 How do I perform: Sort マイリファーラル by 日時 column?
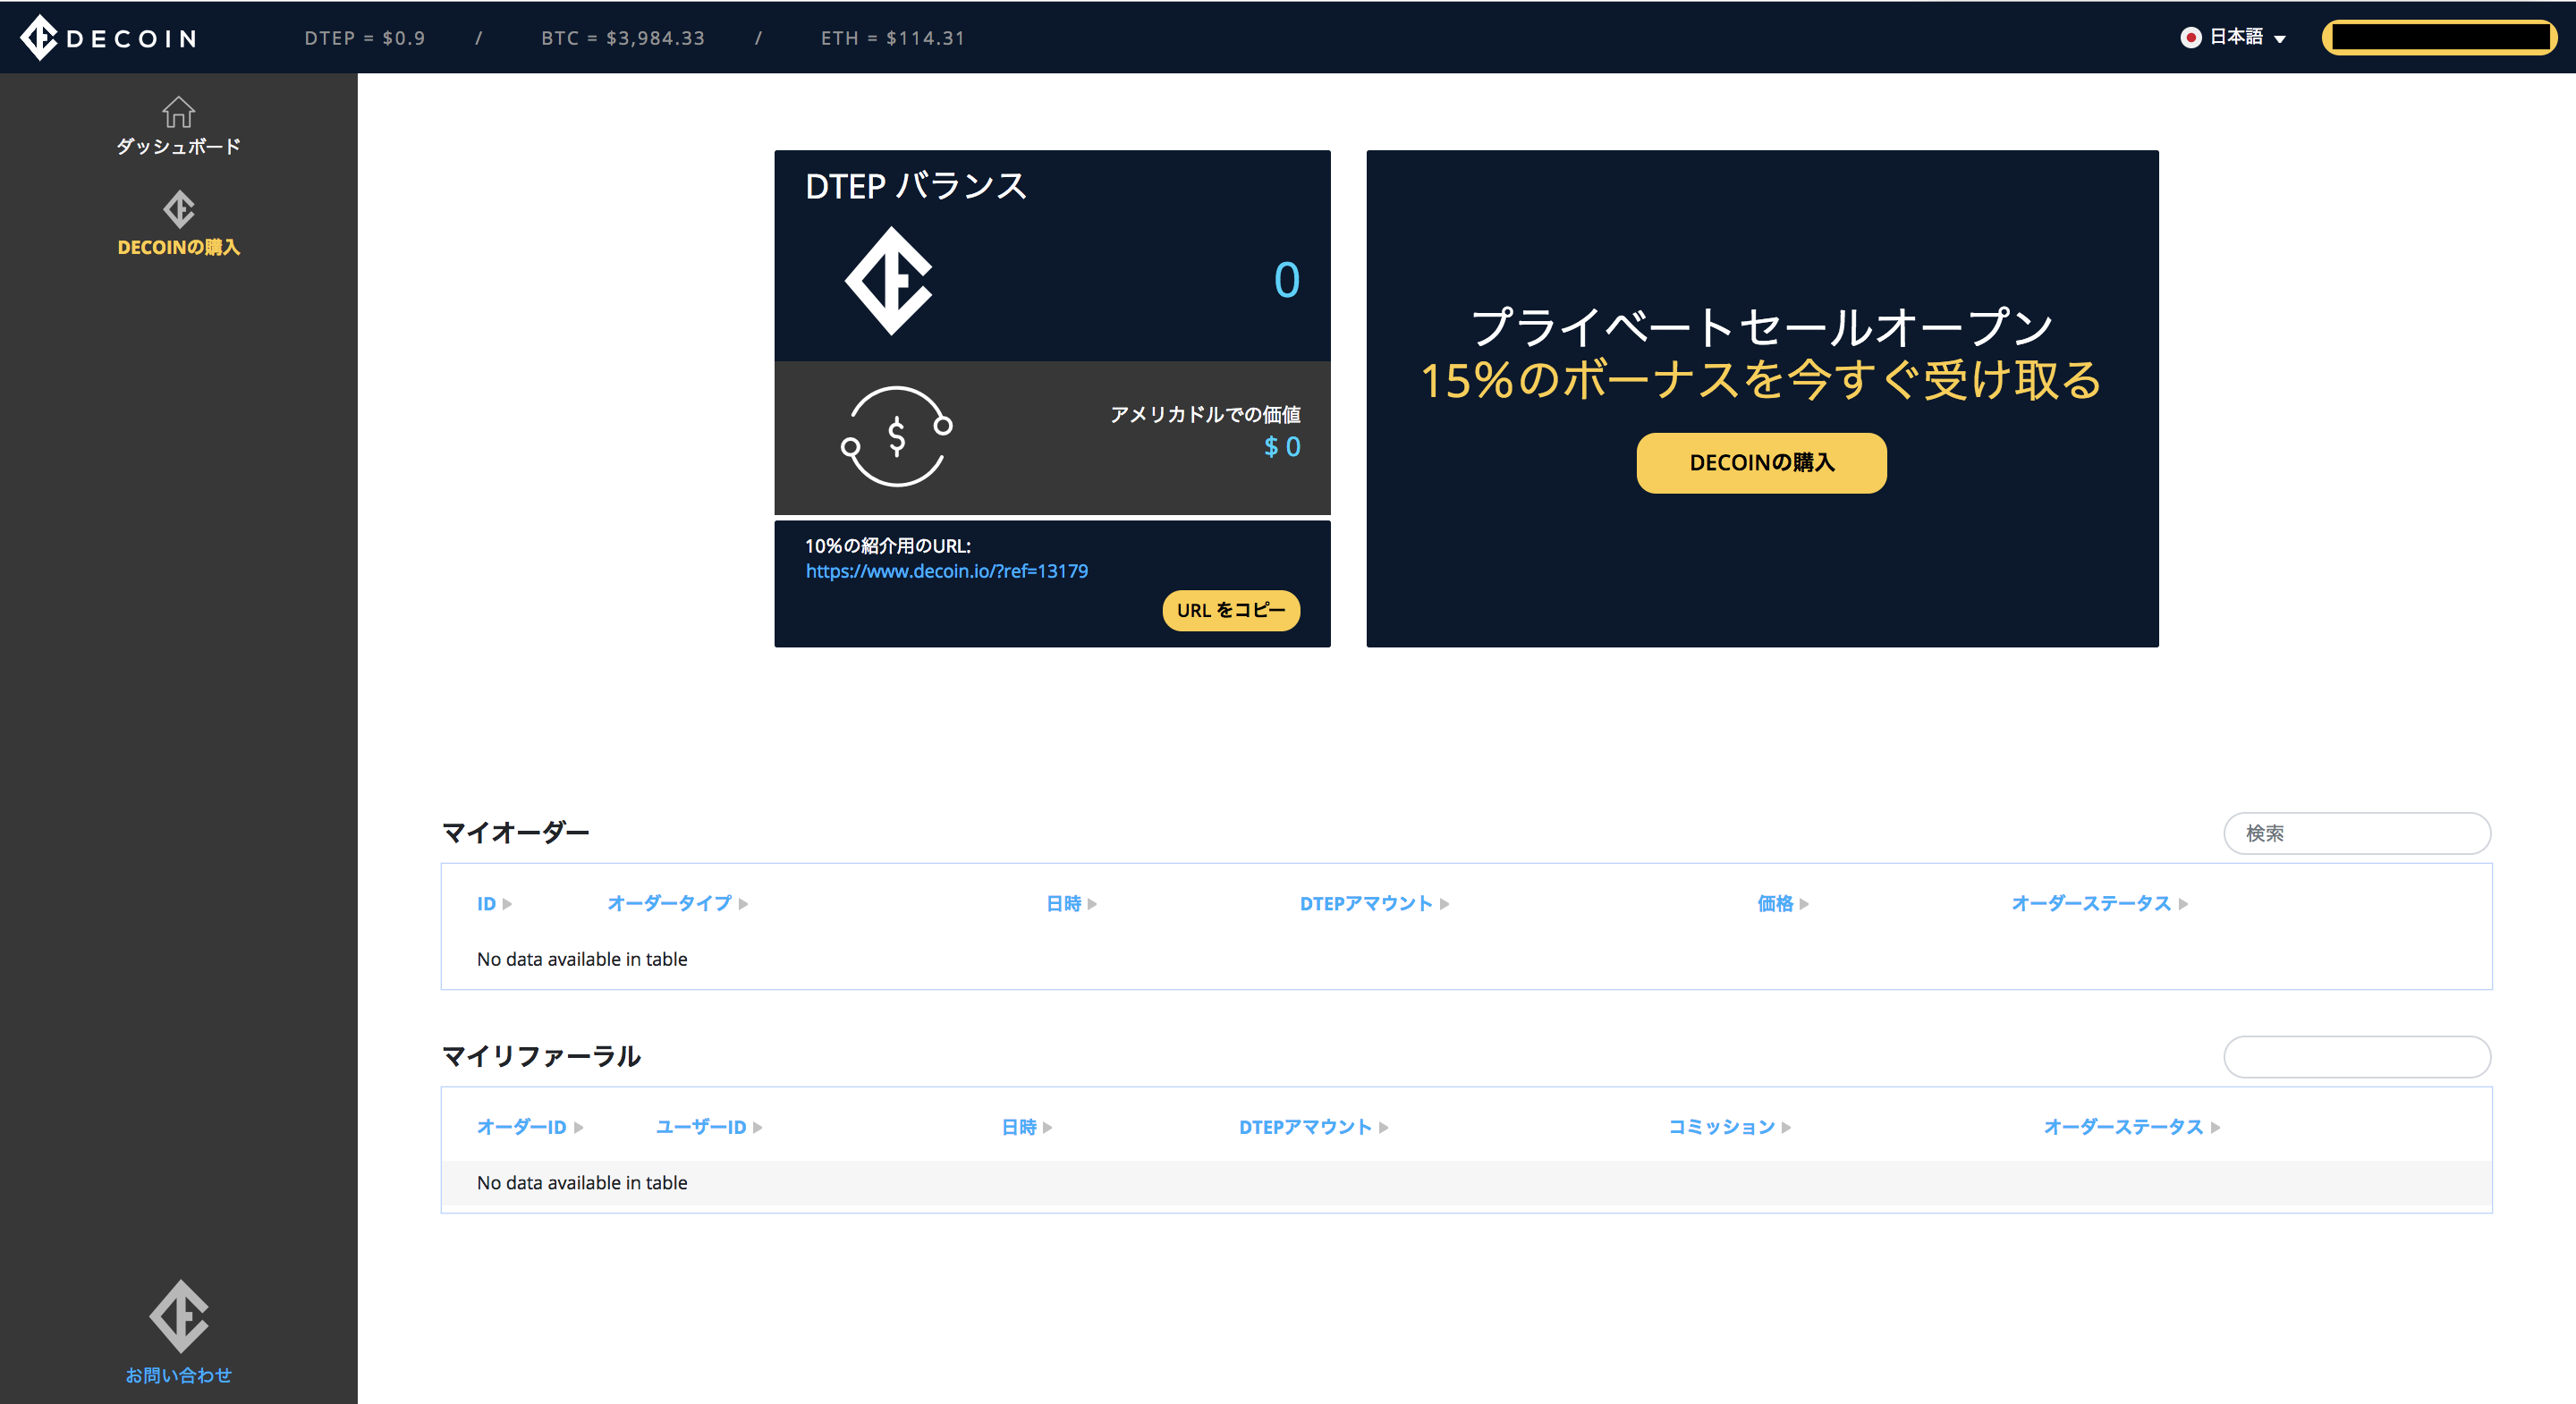[x=1026, y=1128]
